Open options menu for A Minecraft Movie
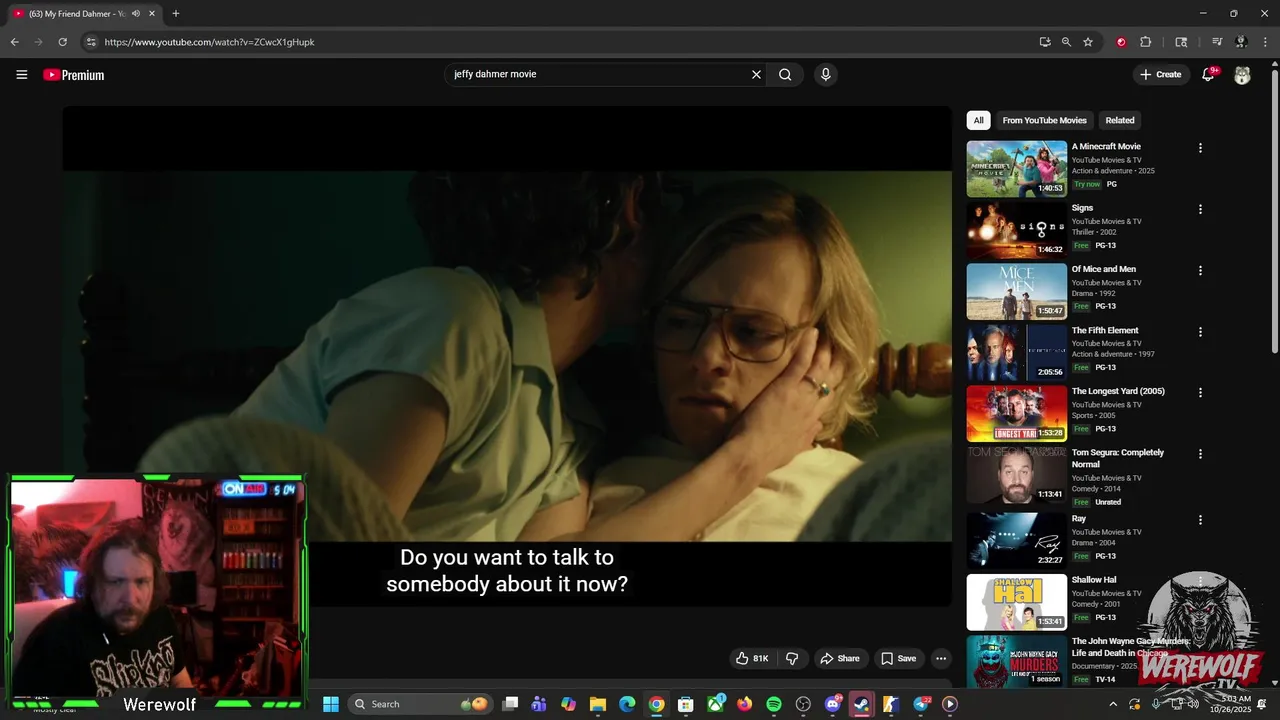Screen dimensions: 1280x720 click(x=1200, y=148)
